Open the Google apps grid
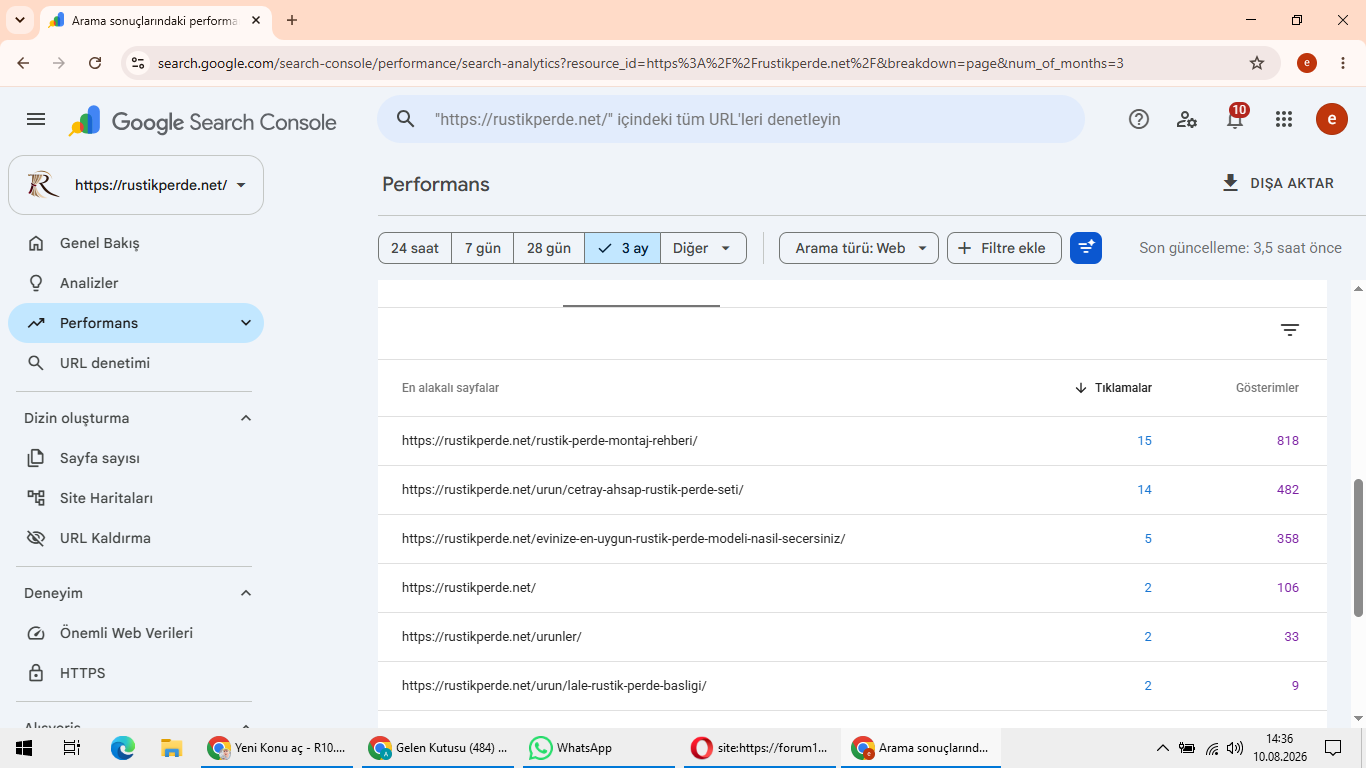The height and width of the screenshot is (768, 1366). (x=1284, y=120)
